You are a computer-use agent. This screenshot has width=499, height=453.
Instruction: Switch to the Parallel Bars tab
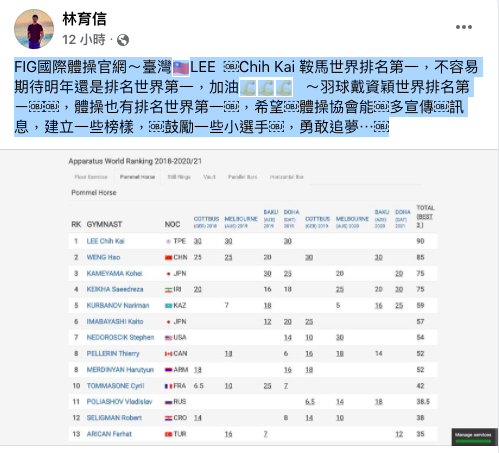pos(242,177)
